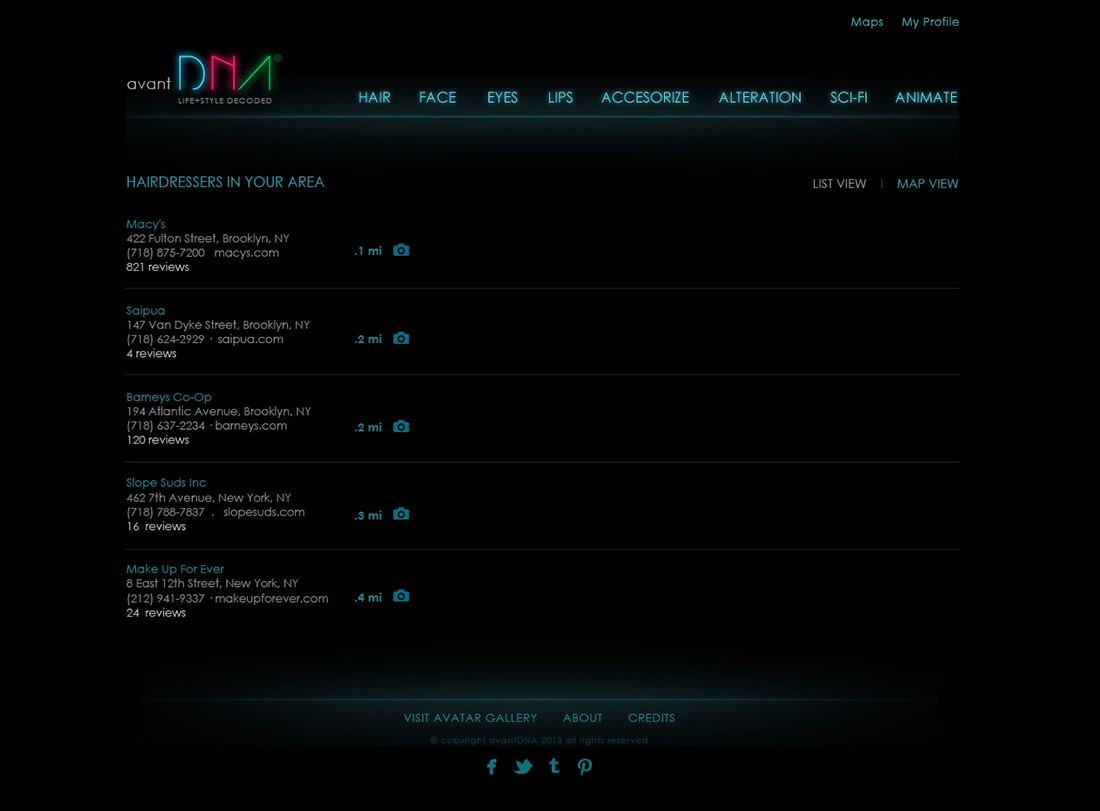Click the 4 reviews text
Viewport: 1100px width, 811px height.
151,354
